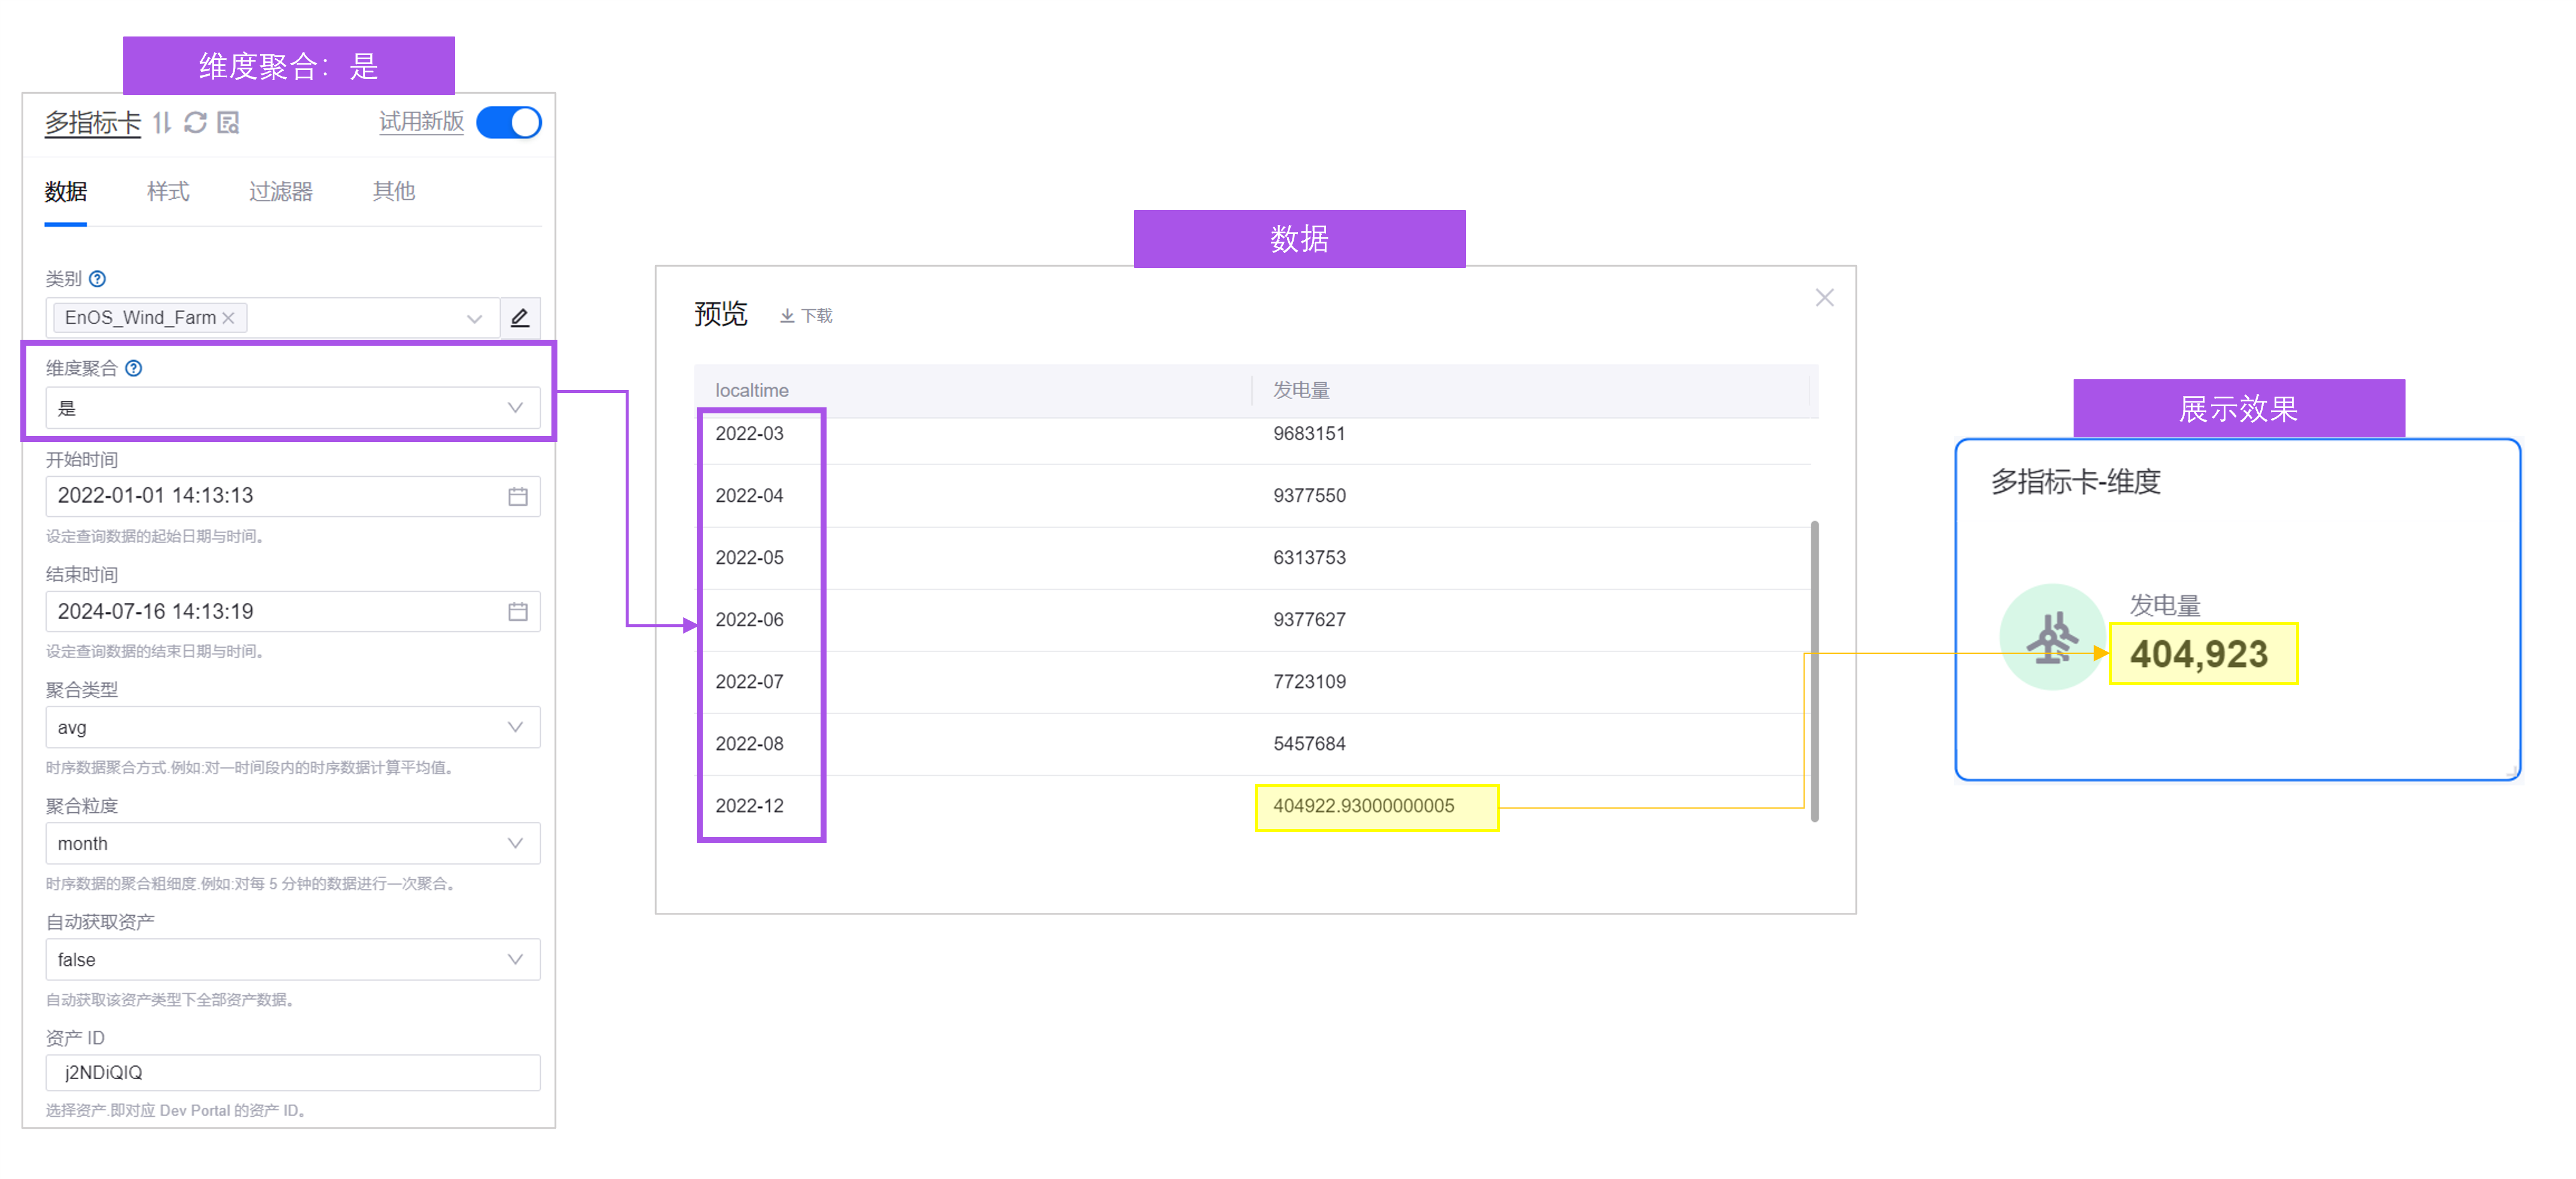Click the 资产 ID input field
The image size is (2576, 1179).
coord(292,1072)
